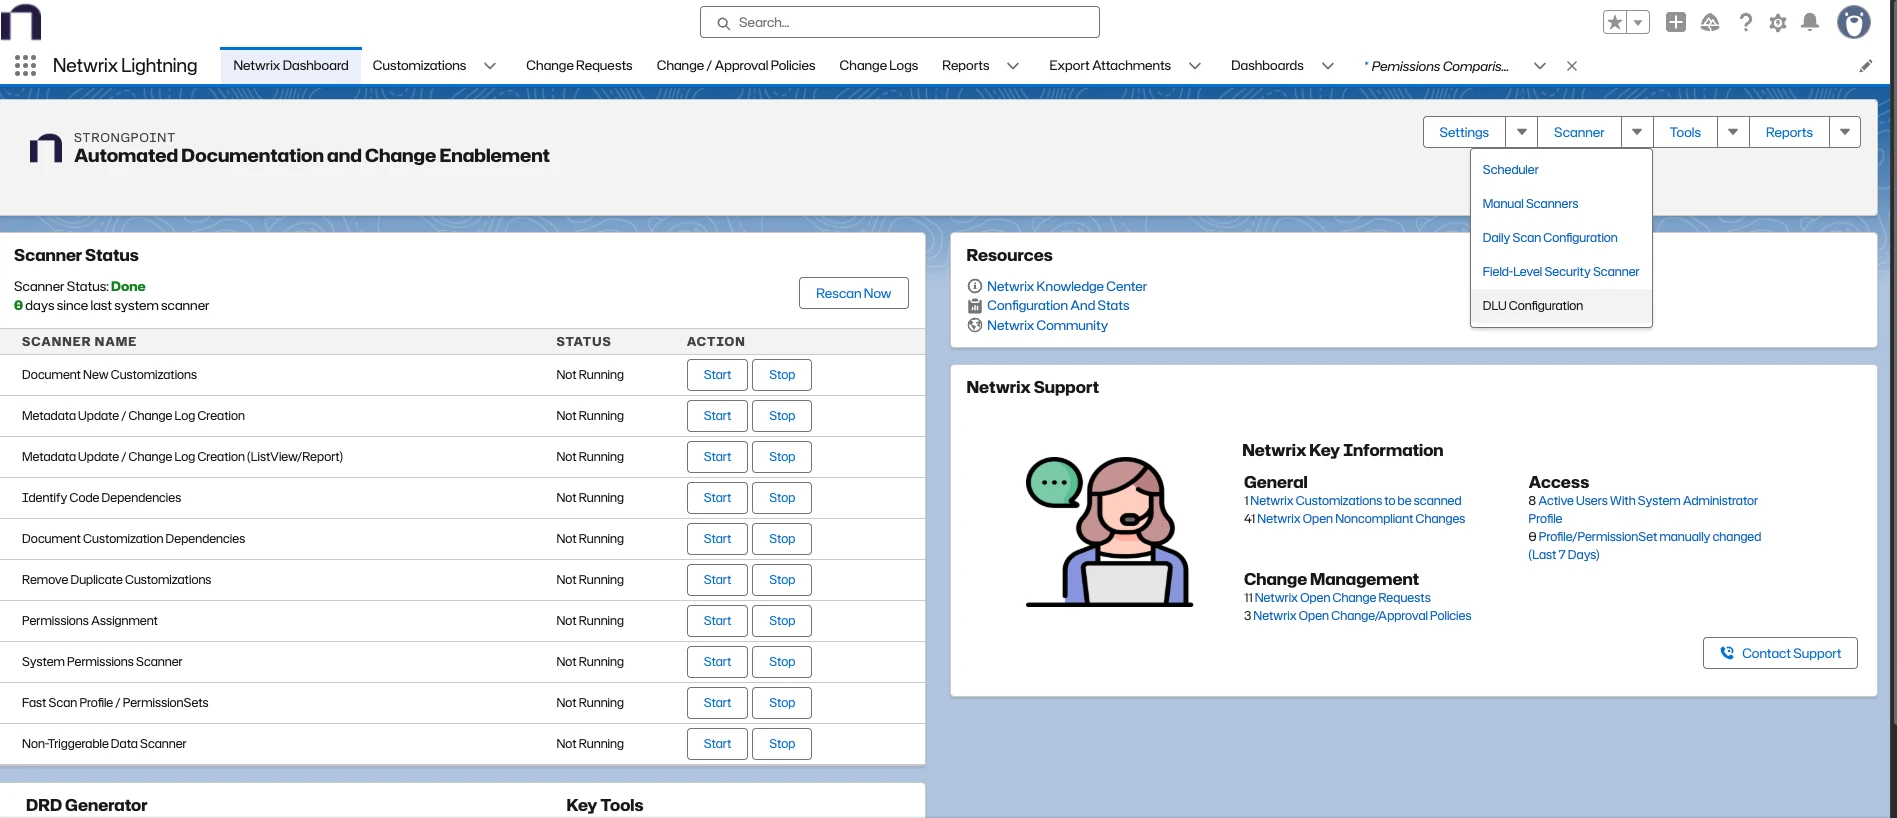Open the Trailhead guidance center icon
The image size is (1897, 818).
click(1710, 22)
